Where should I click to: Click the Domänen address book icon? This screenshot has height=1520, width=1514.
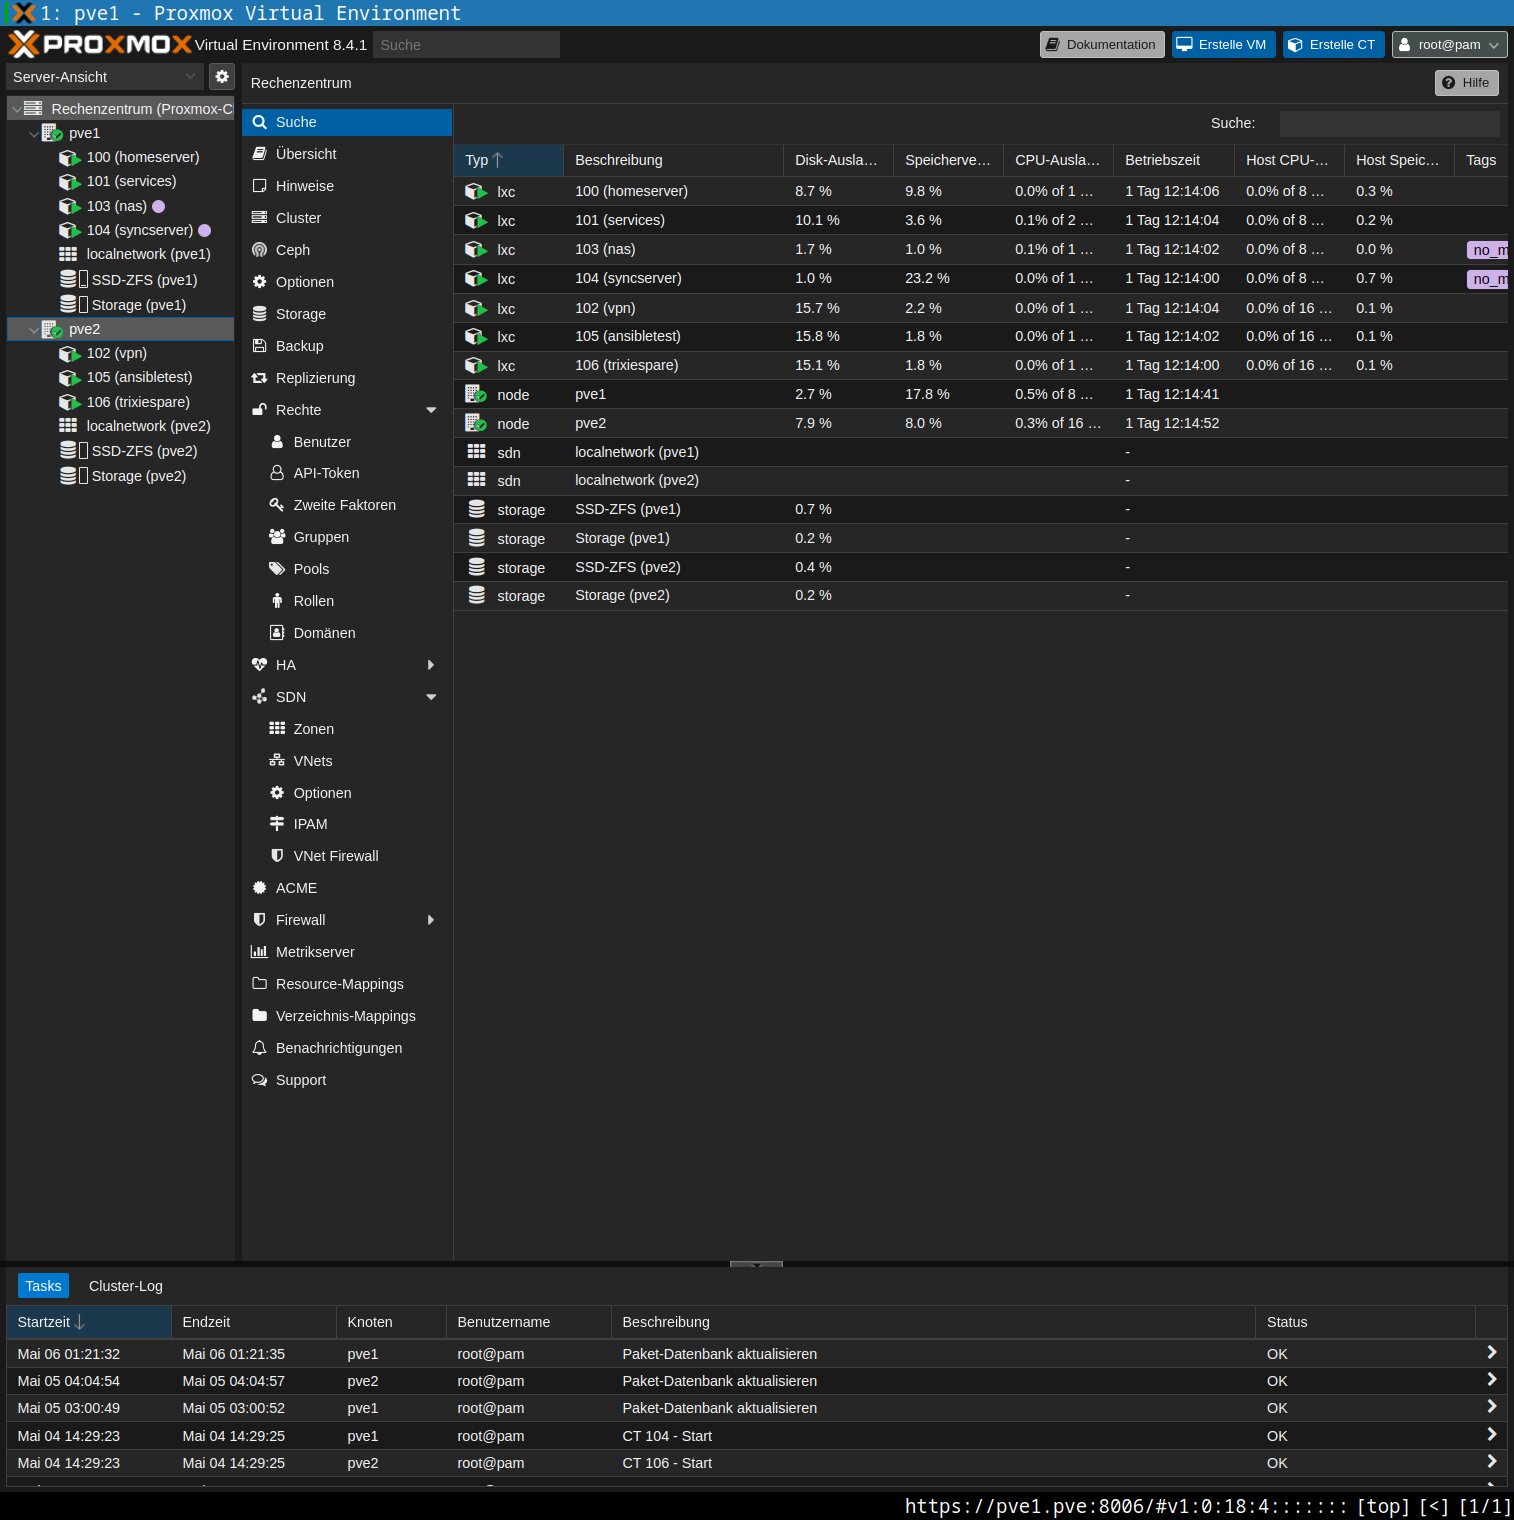point(277,633)
